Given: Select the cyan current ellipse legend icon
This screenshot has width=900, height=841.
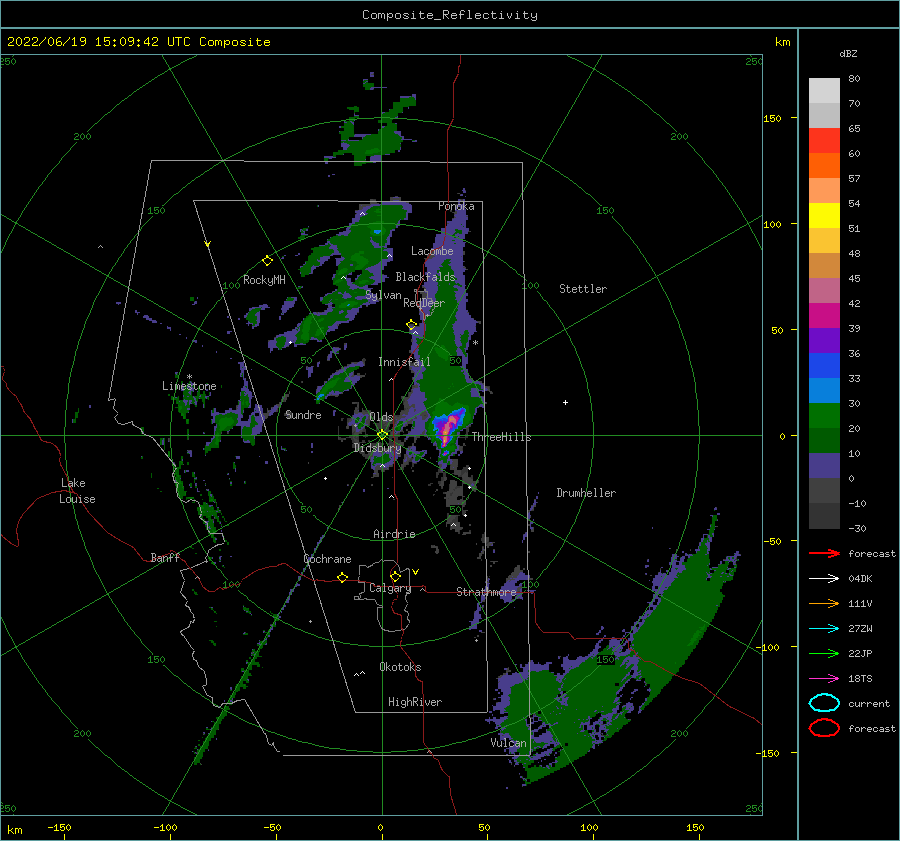Looking at the screenshot, I should tap(824, 703).
